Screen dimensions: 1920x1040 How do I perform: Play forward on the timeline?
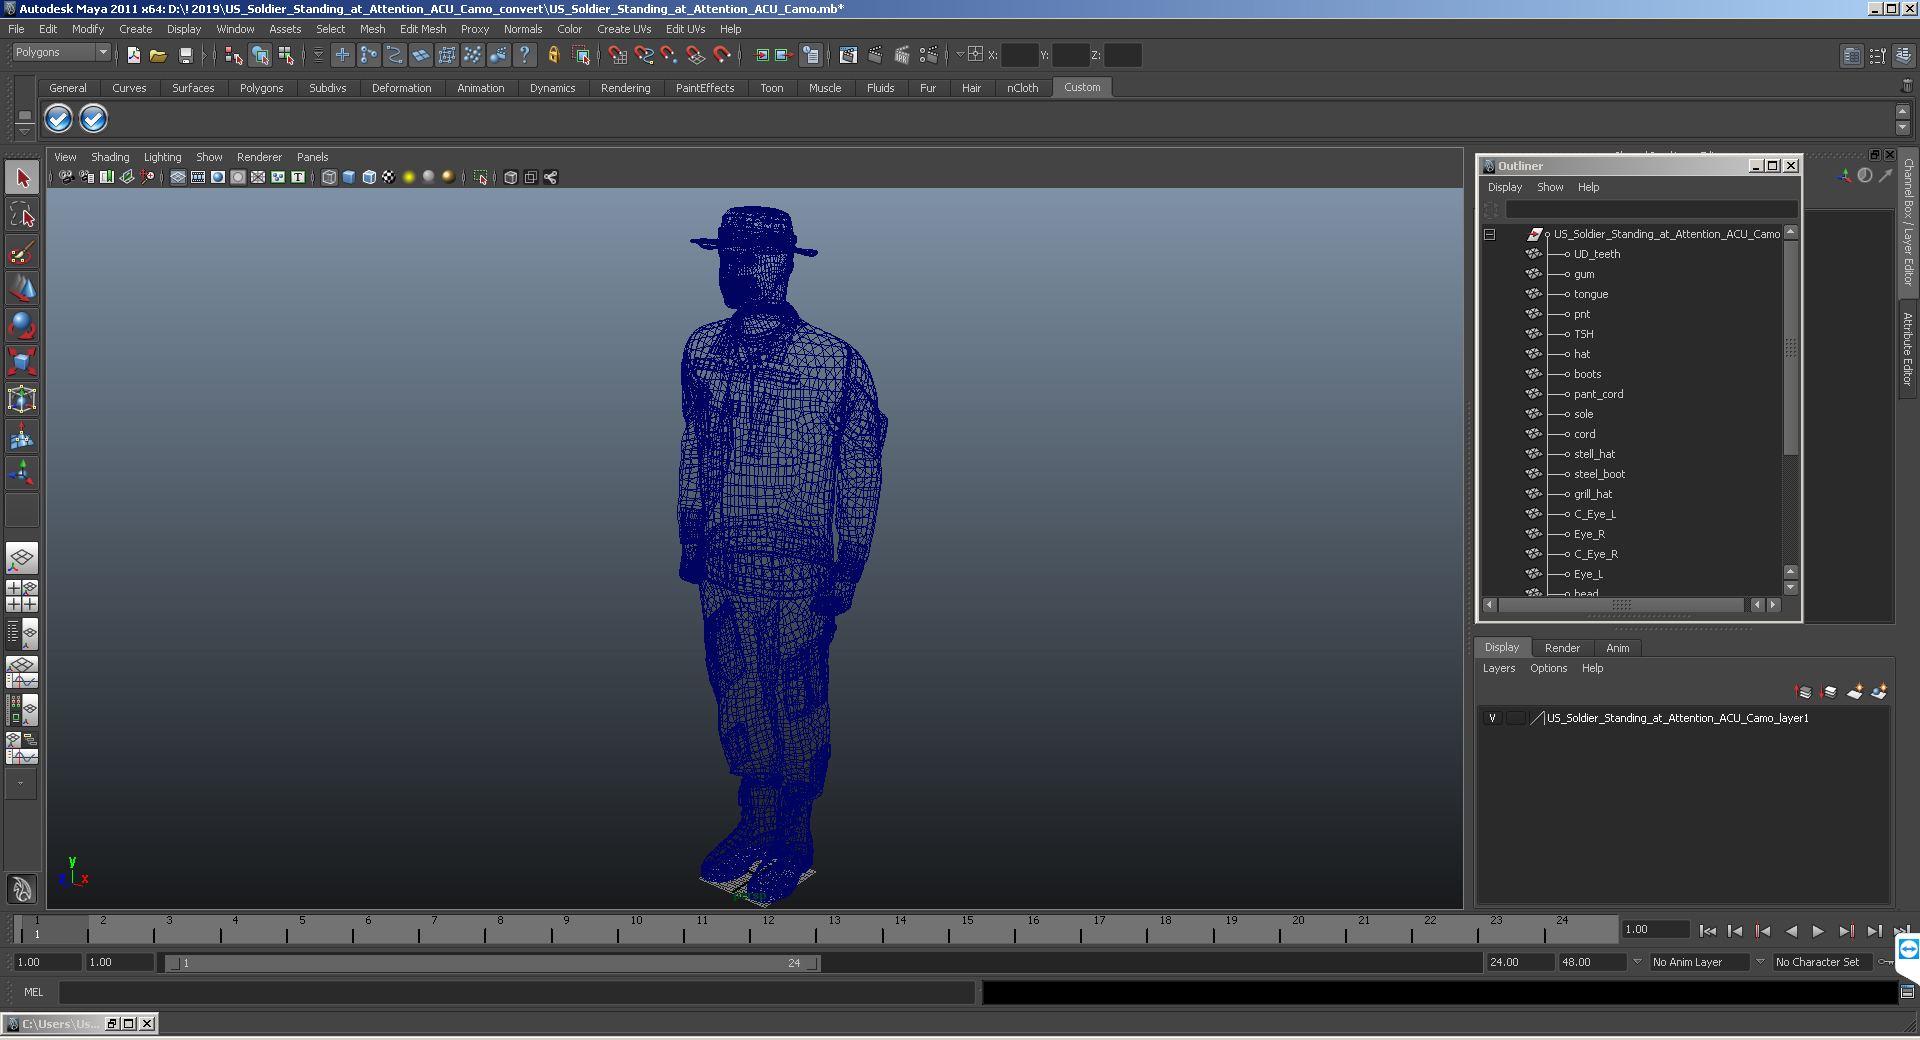1818,931
